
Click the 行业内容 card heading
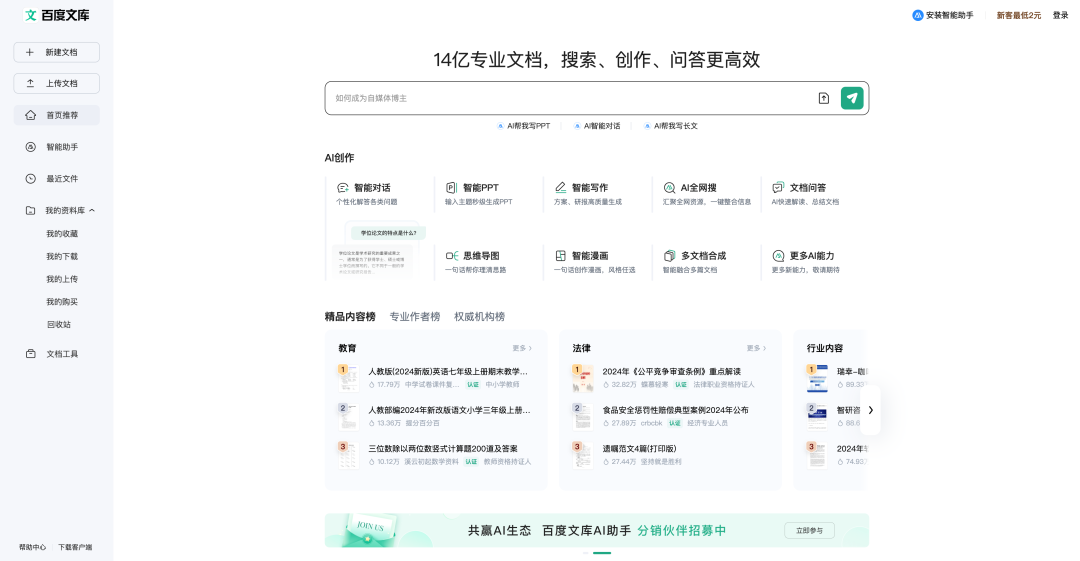pos(824,348)
